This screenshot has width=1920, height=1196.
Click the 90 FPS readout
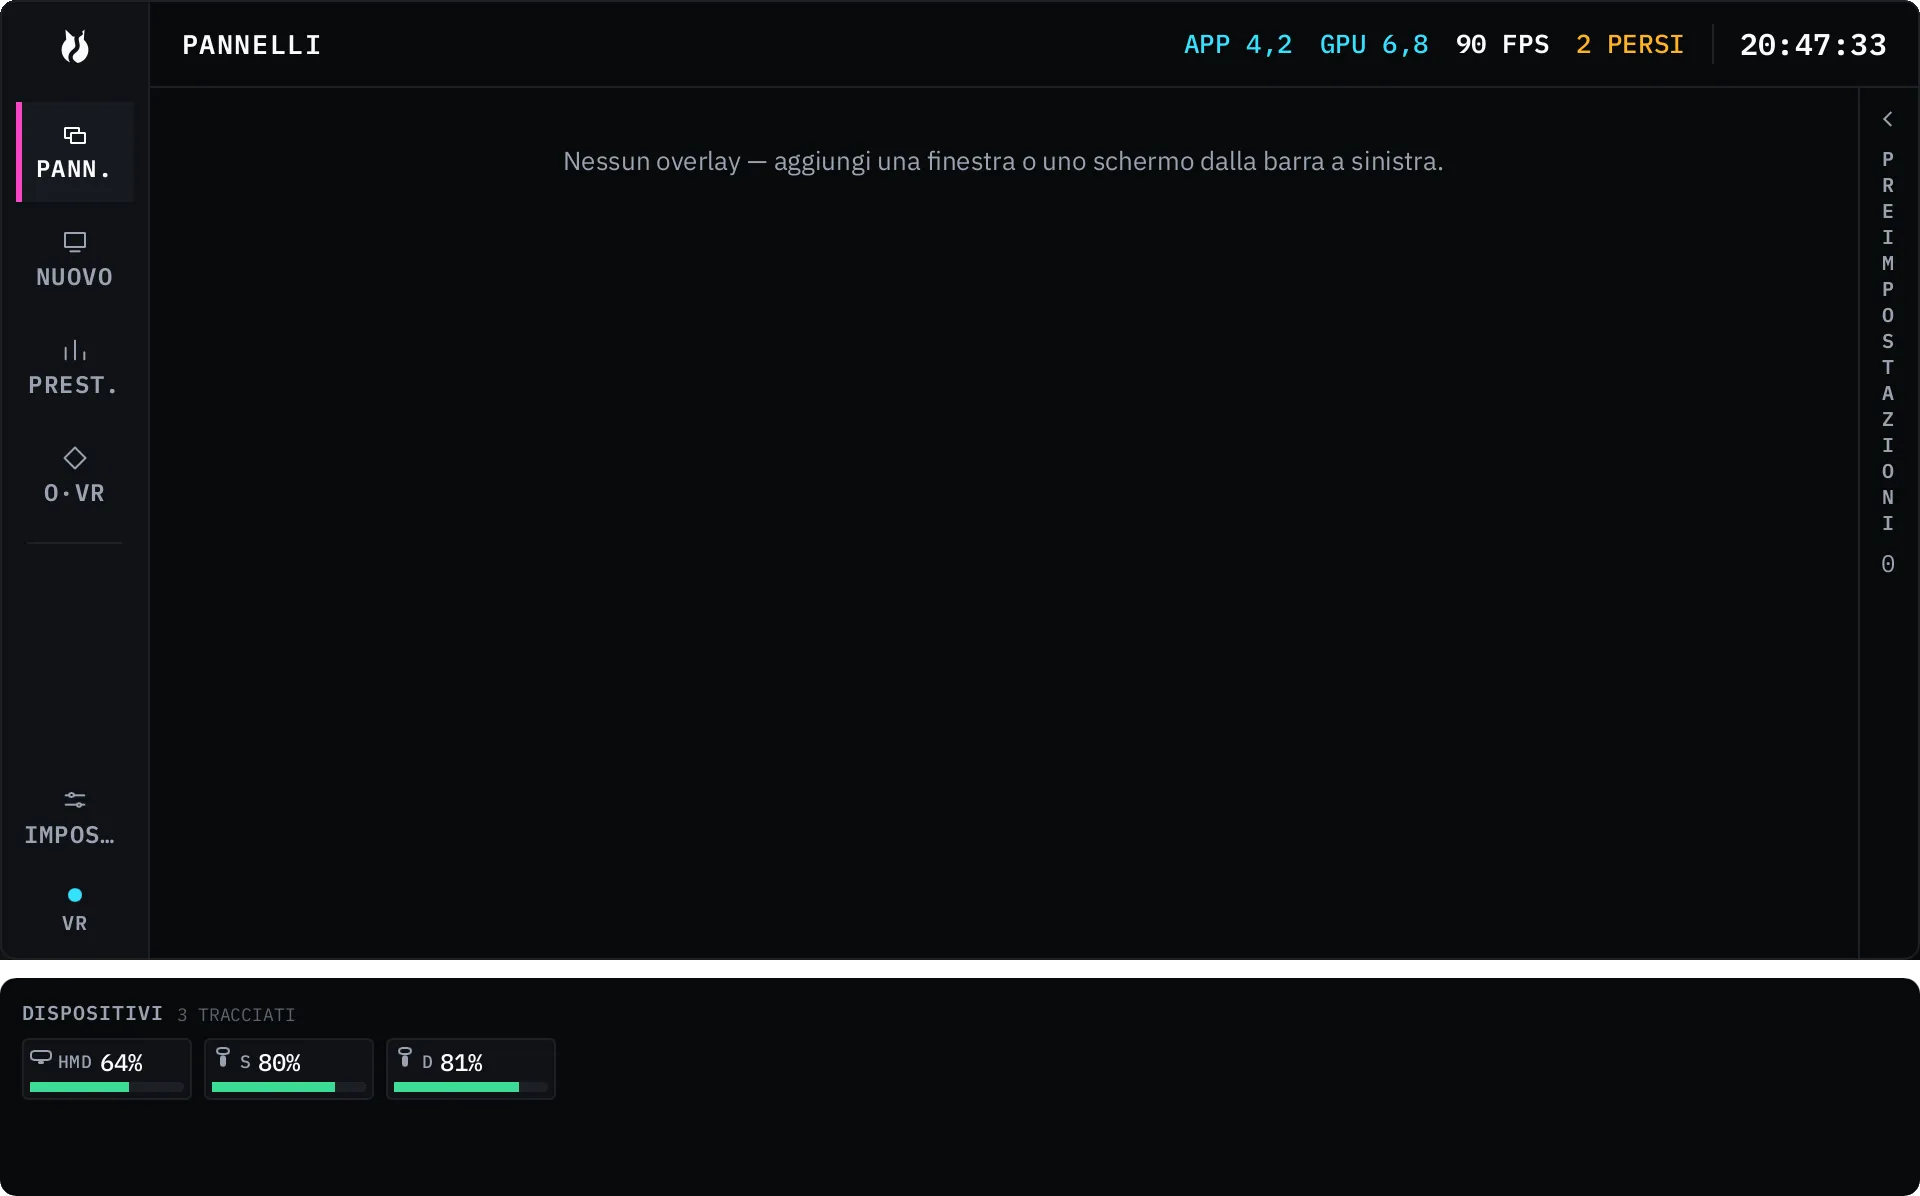point(1502,45)
